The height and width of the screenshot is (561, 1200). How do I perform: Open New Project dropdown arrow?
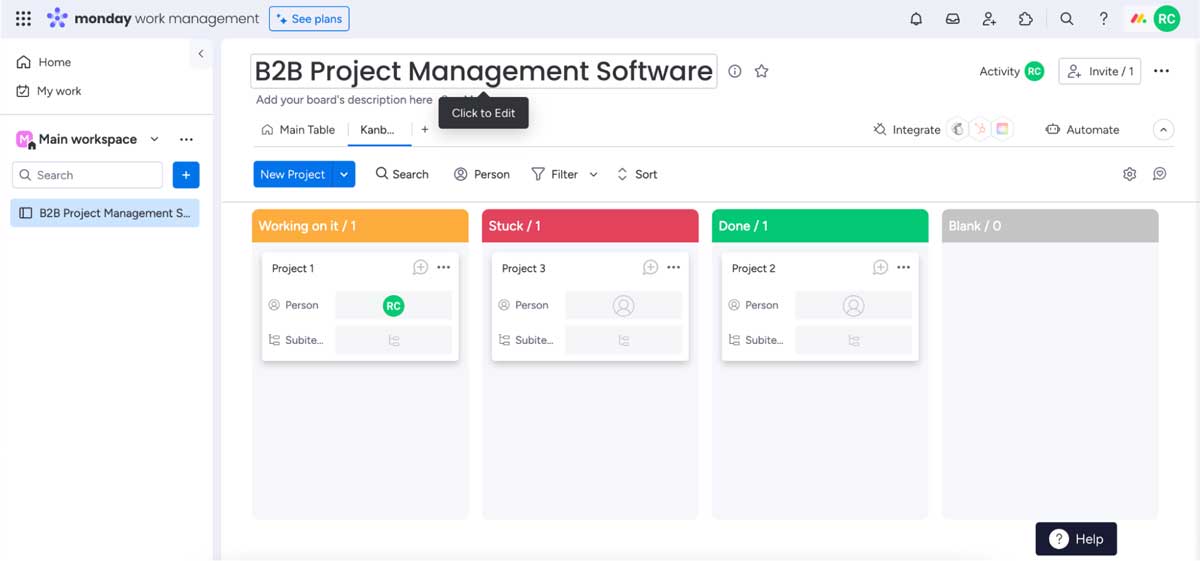pos(344,174)
